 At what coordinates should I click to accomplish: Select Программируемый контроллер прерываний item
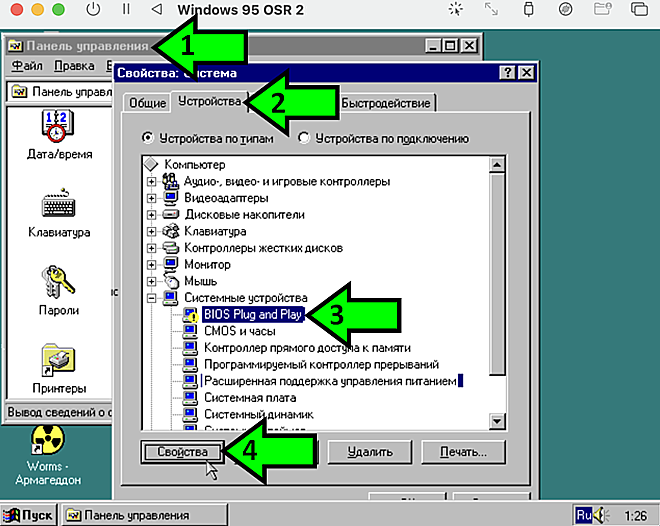321,364
